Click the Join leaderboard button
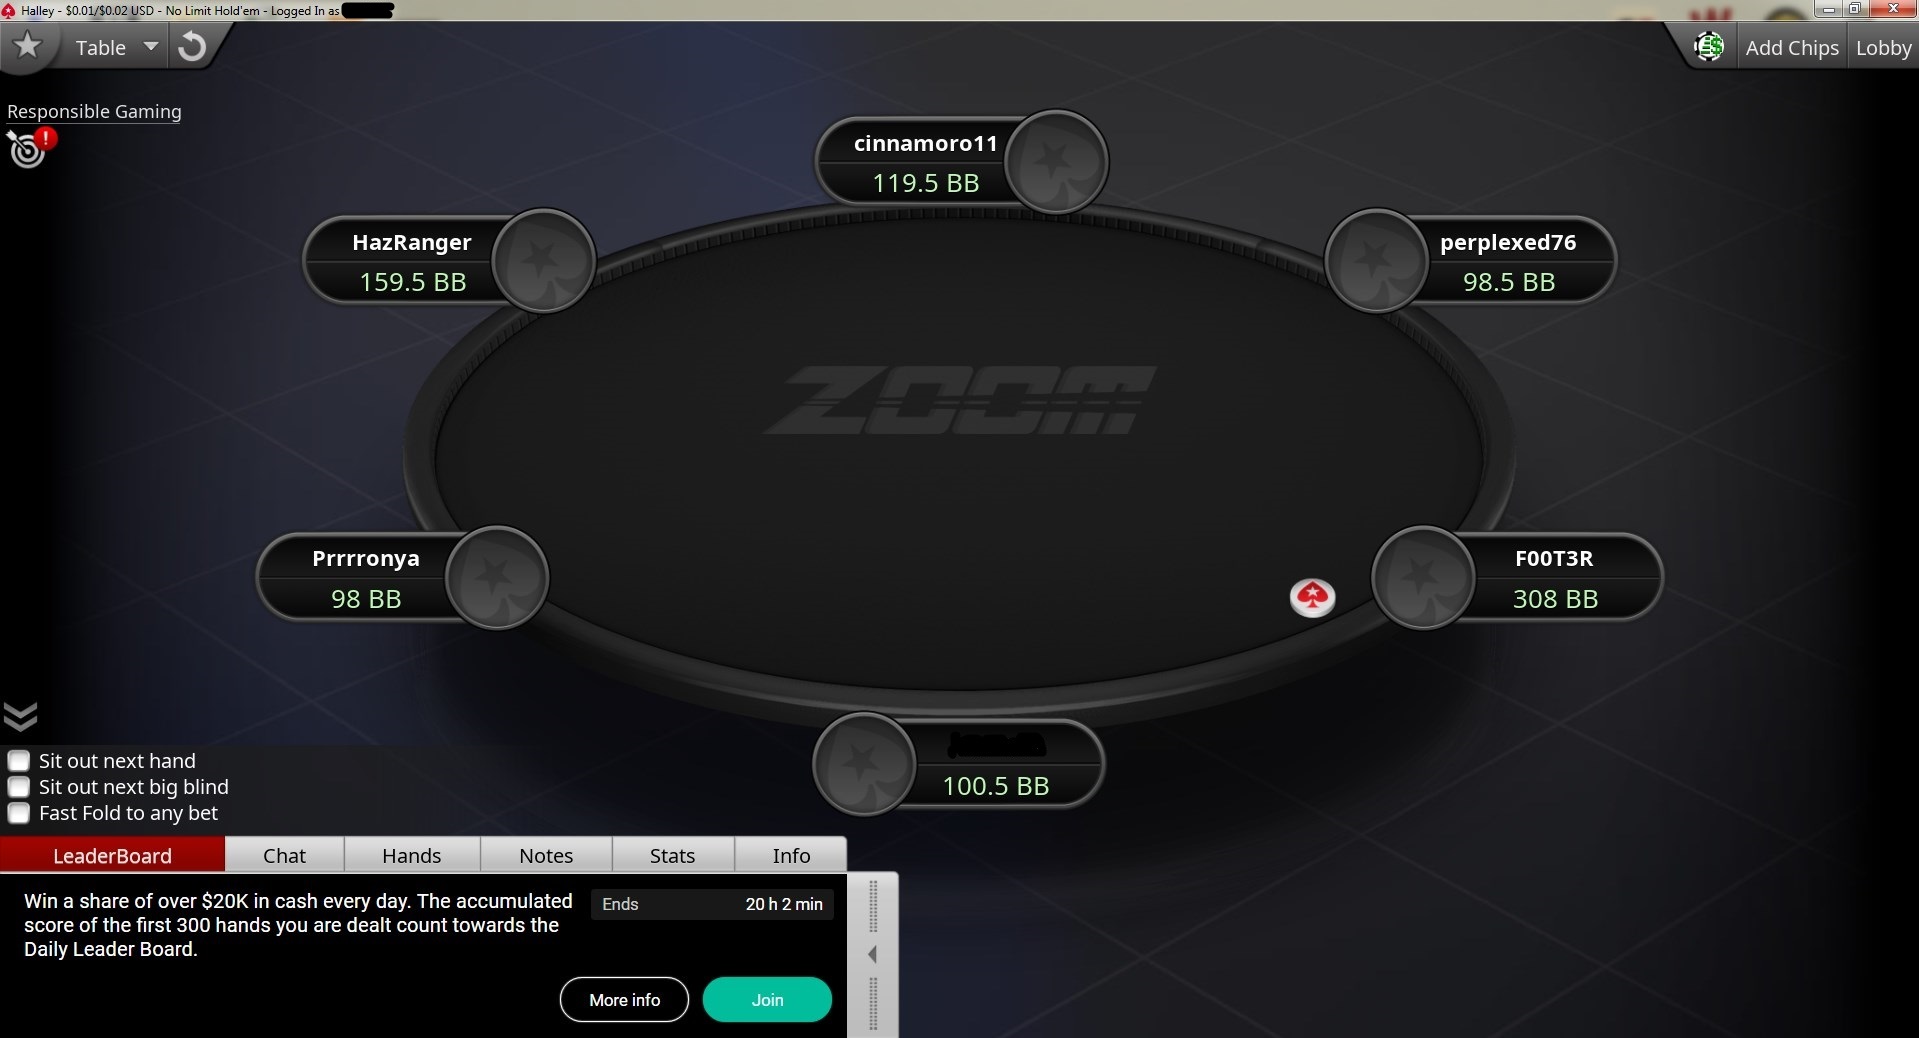Image resolution: width=1919 pixels, height=1038 pixels. (767, 1000)
